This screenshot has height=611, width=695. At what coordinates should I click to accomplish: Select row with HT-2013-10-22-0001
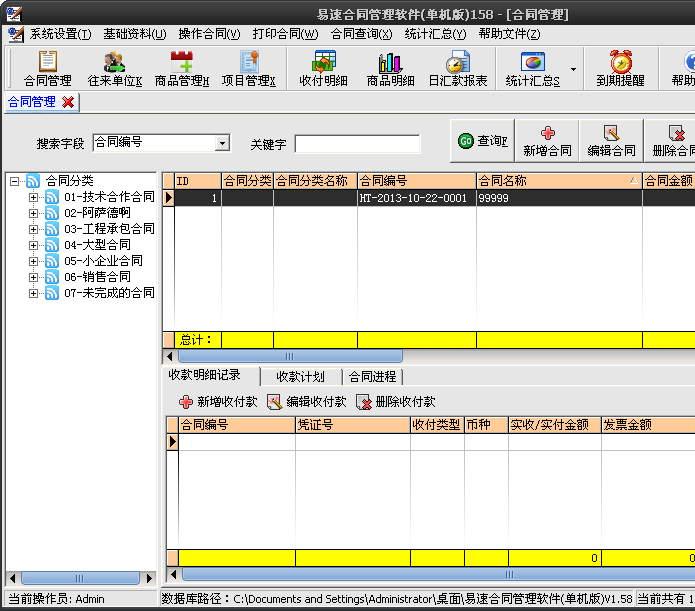tap(429, 198)
